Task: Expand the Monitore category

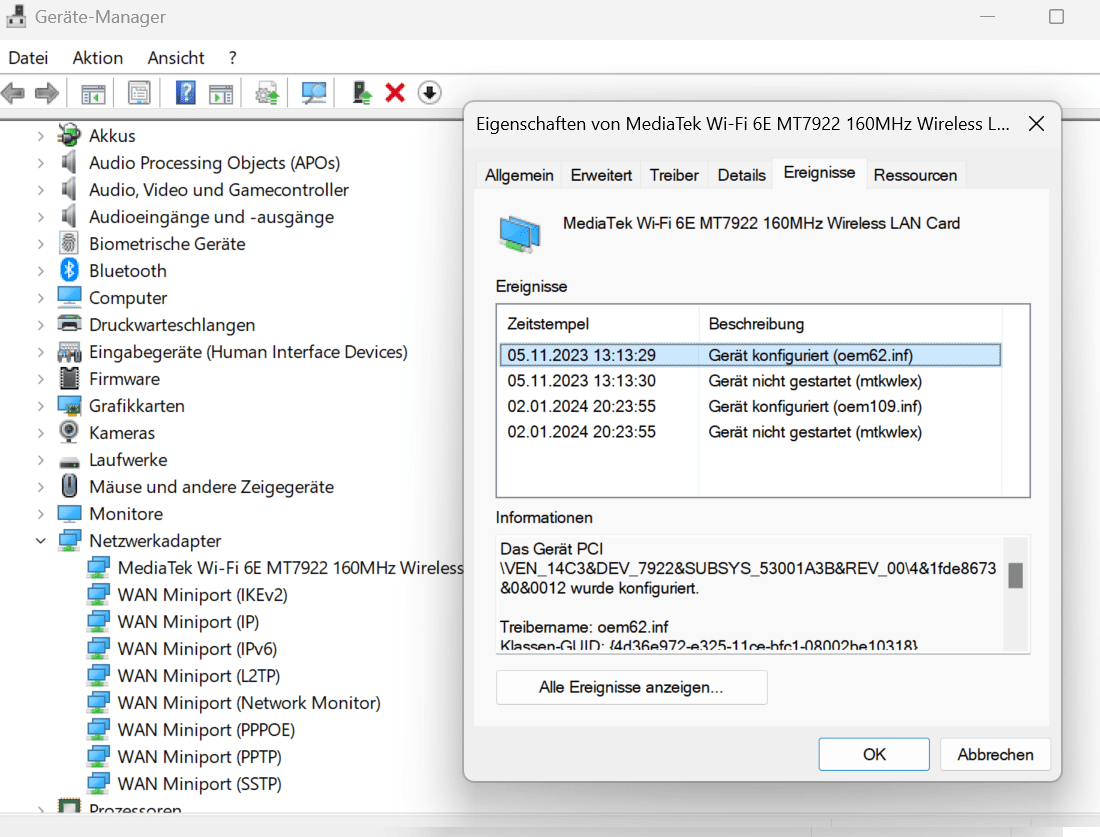Action: point(41,514)
